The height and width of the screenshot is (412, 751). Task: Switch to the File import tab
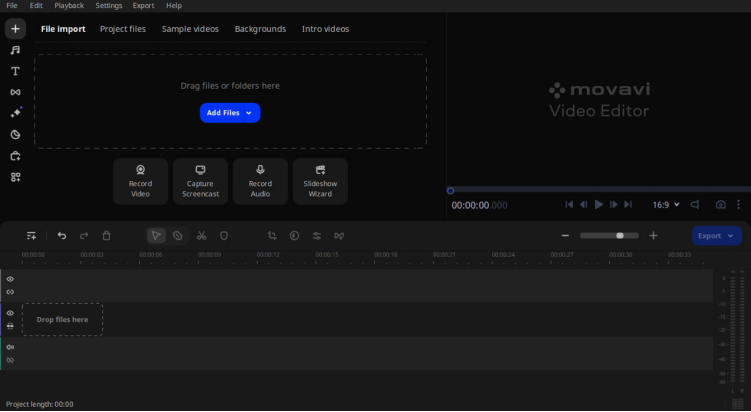(x=63, y=29)
